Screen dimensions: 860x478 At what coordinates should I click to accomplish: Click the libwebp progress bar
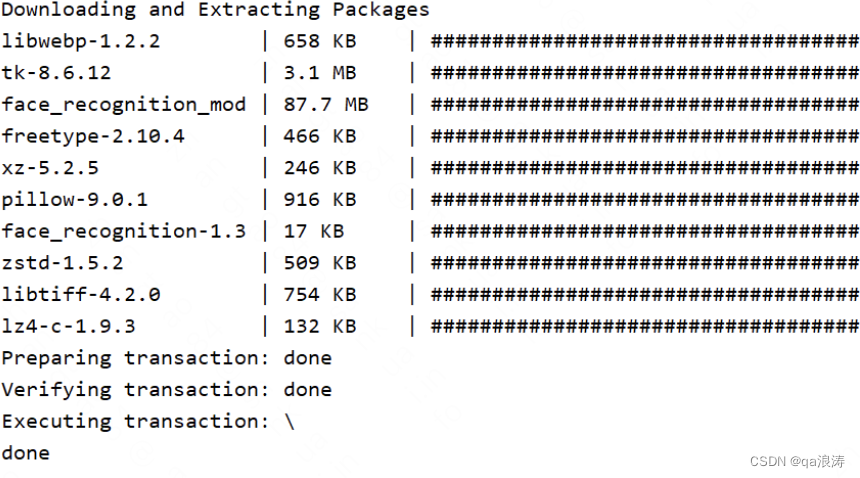pos(645,42)
